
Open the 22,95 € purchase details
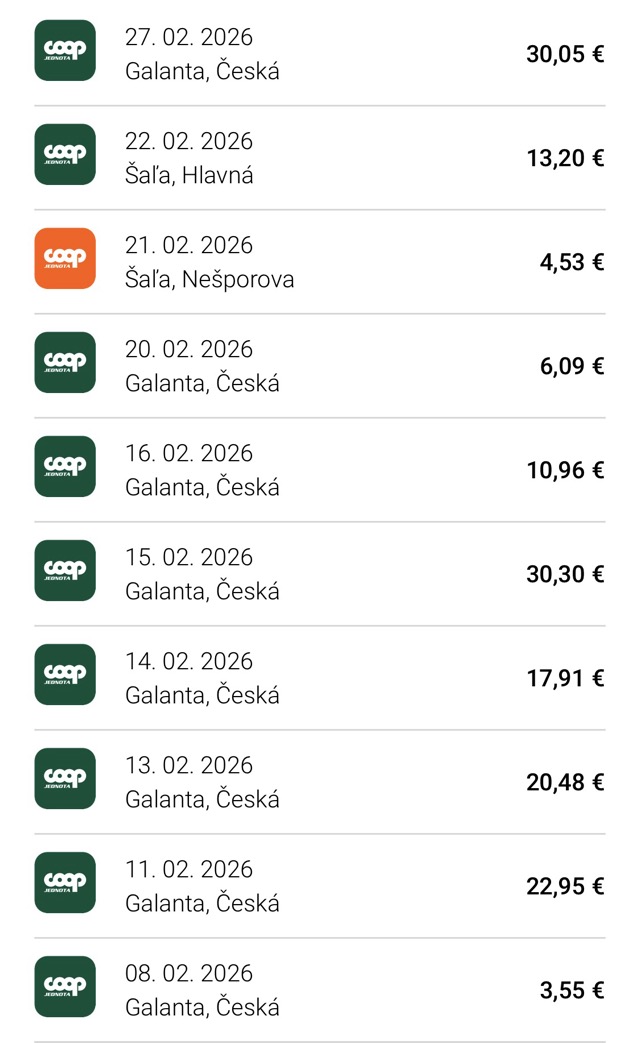(x=565, y=886)
